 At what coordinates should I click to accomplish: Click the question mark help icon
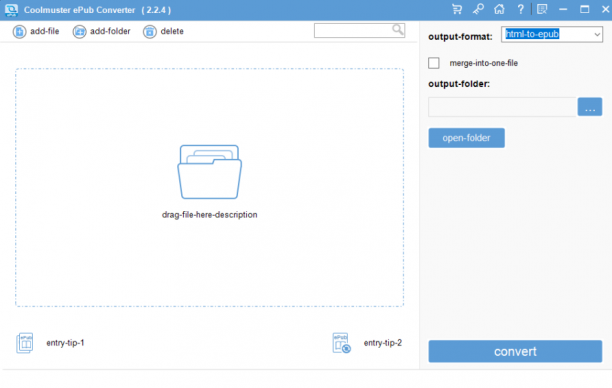520,9
